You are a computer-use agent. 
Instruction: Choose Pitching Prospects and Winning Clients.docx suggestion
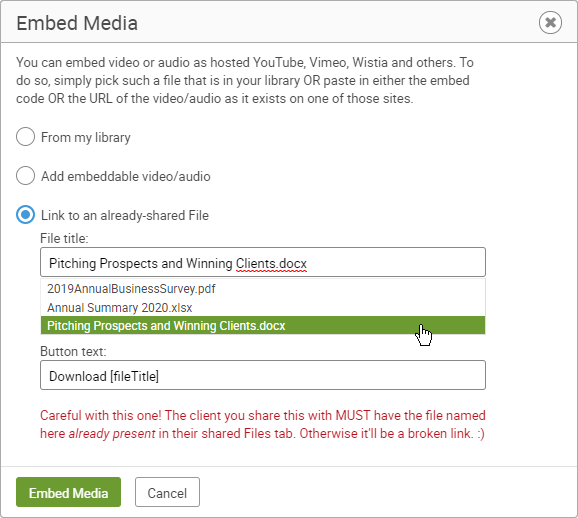point(263,326)
